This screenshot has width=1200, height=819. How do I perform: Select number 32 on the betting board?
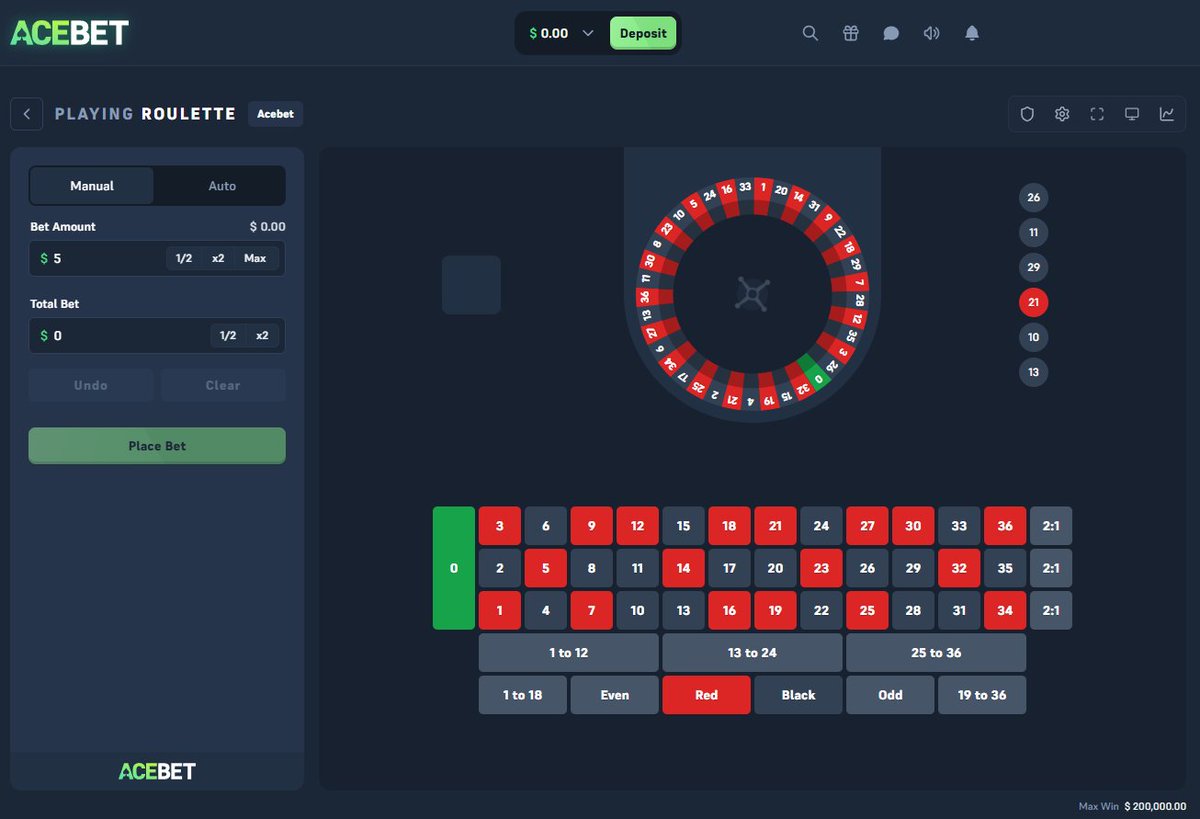pos(959,568)
